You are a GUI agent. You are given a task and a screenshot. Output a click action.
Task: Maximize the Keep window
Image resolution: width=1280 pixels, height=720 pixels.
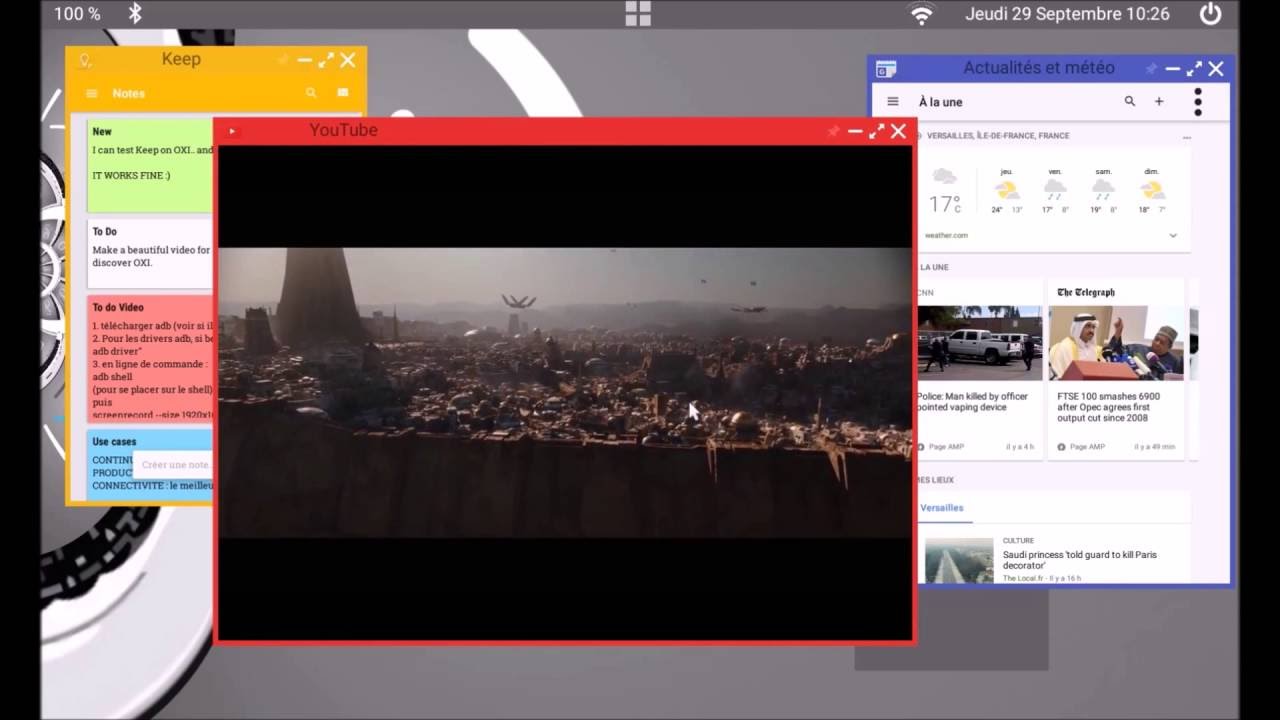click(x=326, y=61)
